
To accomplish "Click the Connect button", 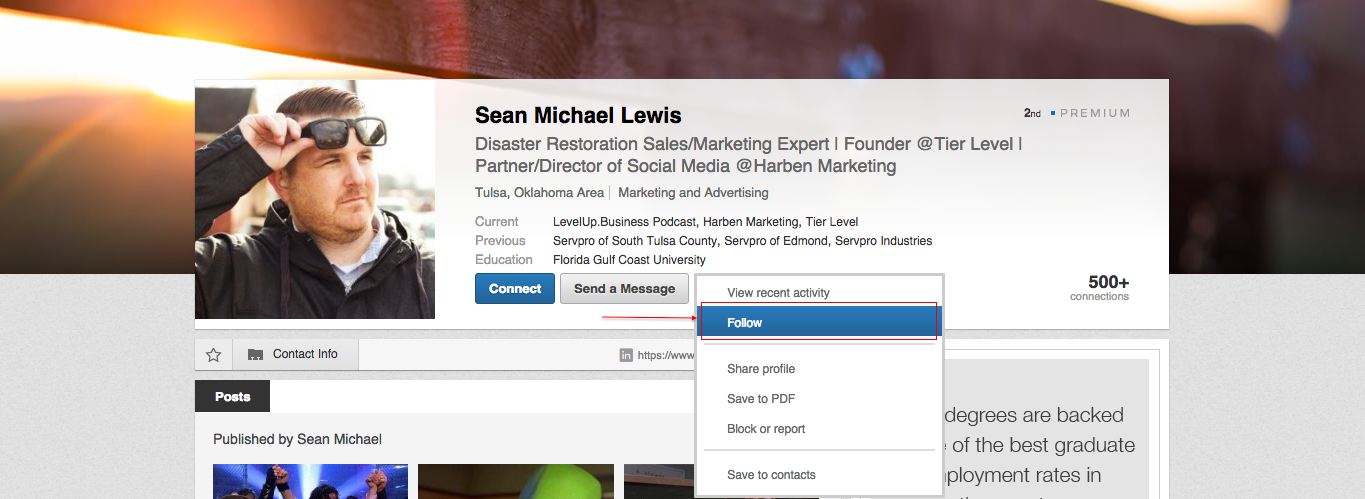I will coord(515,289).
